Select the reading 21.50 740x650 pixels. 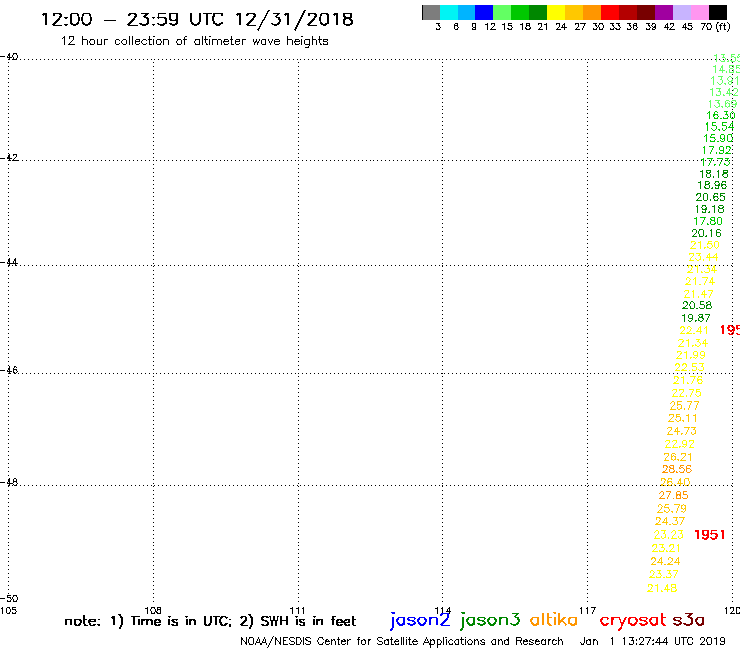tap(705, 245)
